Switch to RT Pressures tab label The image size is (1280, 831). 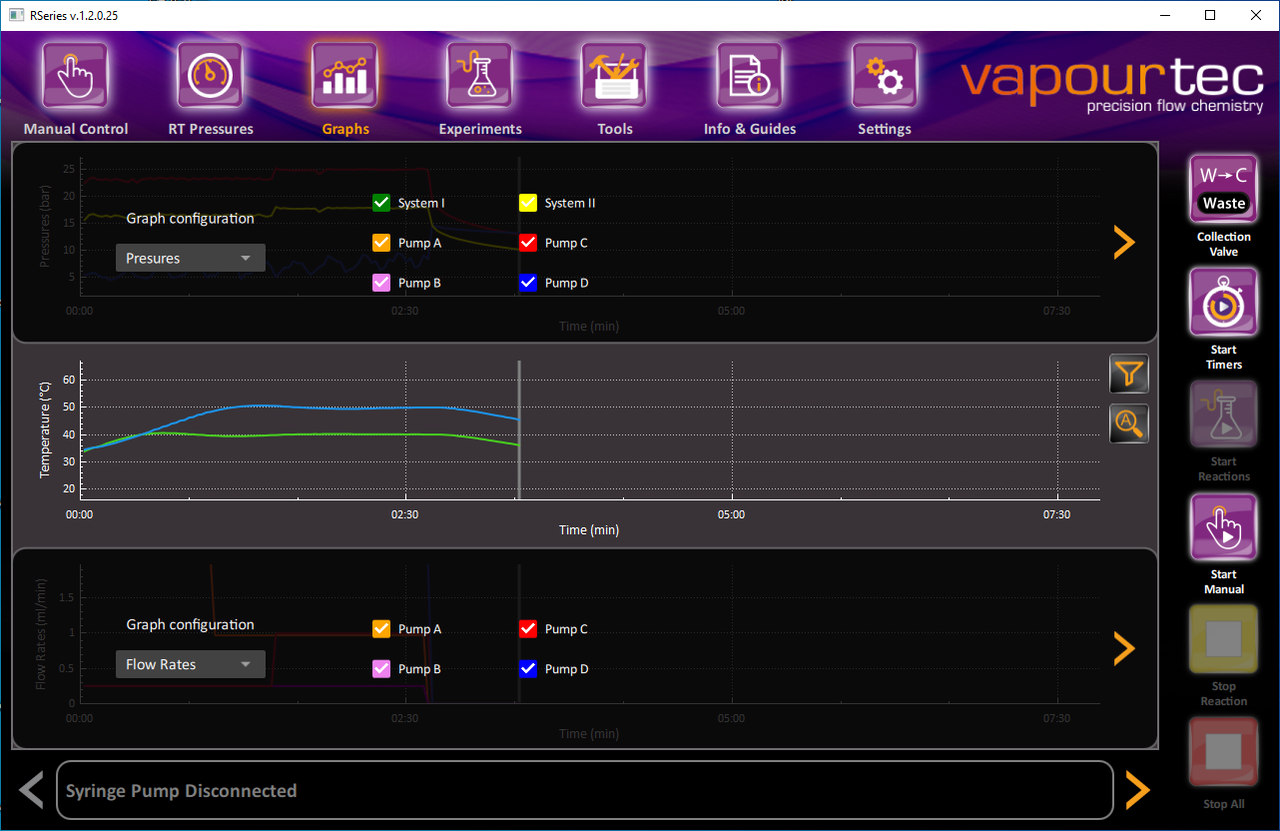tap(210, 129)
